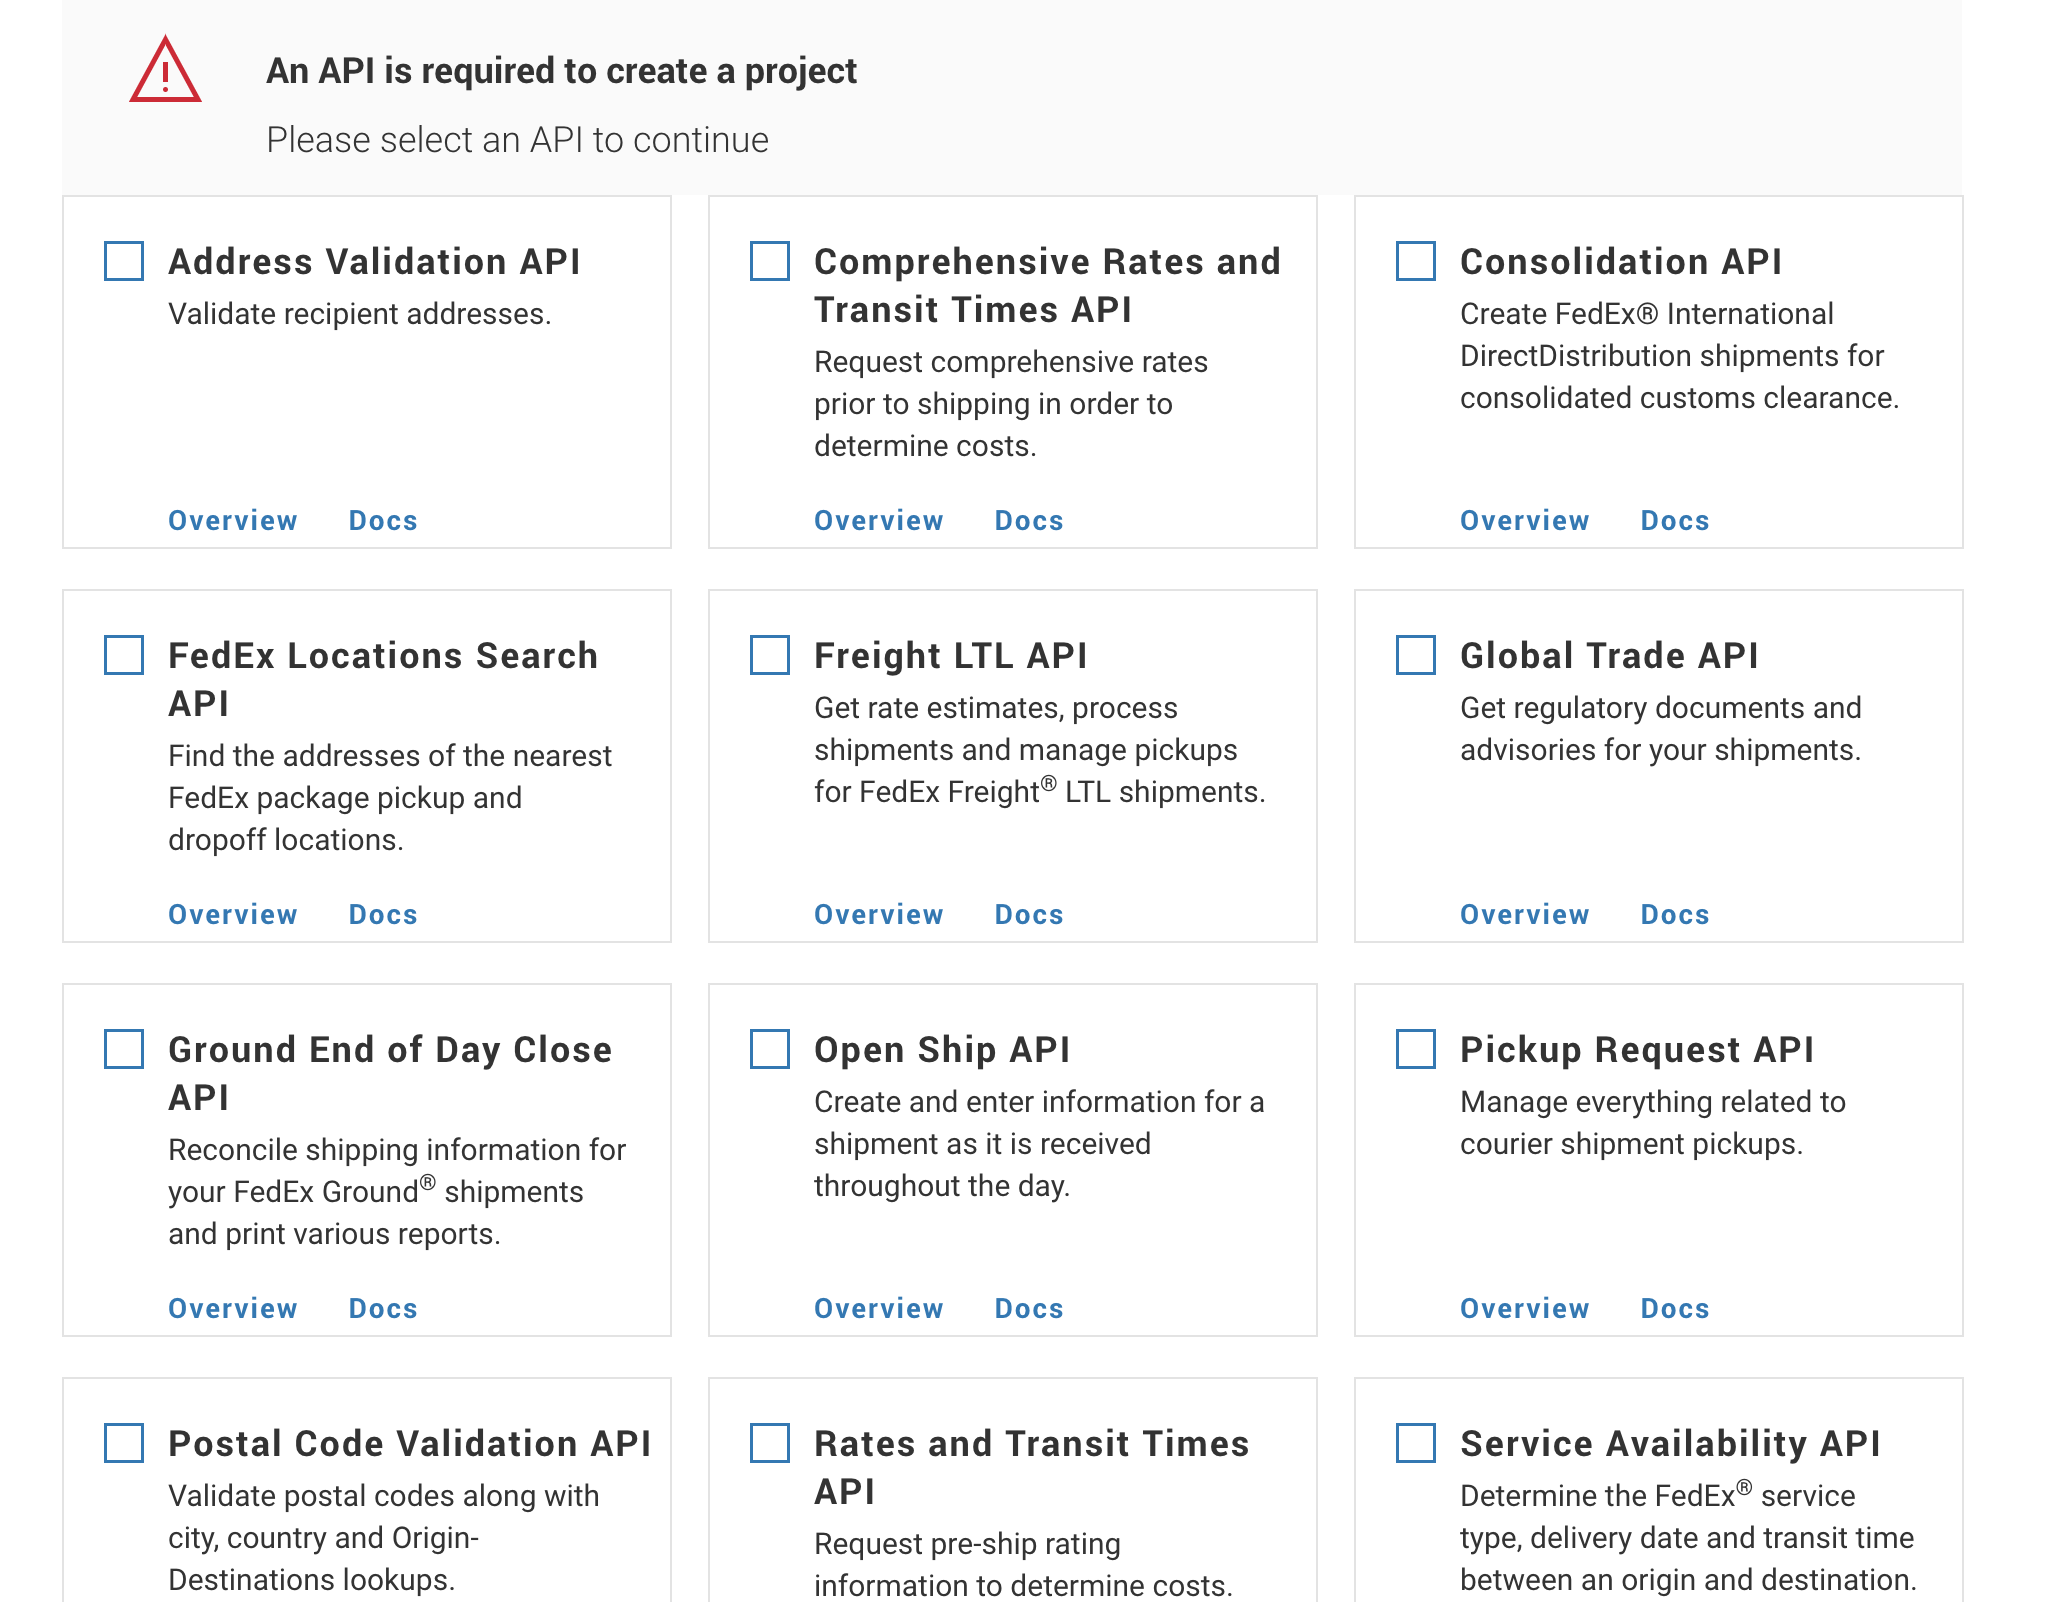The height and width of the screenshot is (1602, 2048).
Task: Enable the Freight LTL API checkbox
Action: [770, 656]
